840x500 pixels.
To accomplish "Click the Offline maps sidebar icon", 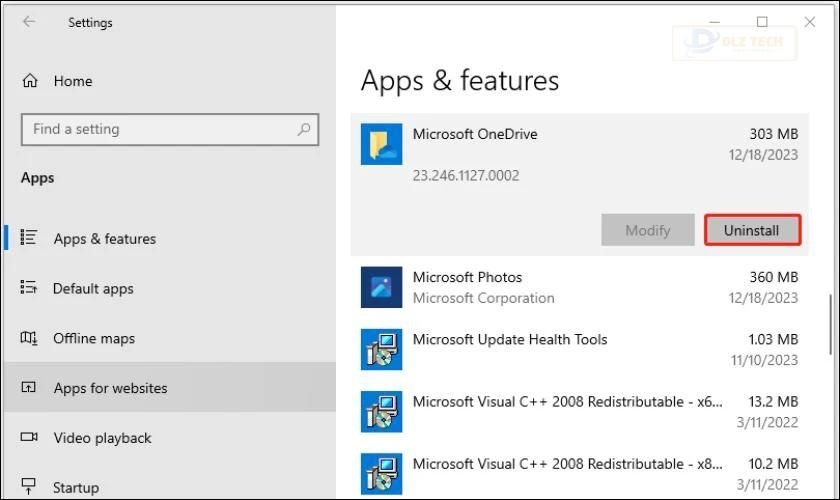I will [x=29, y=338].
